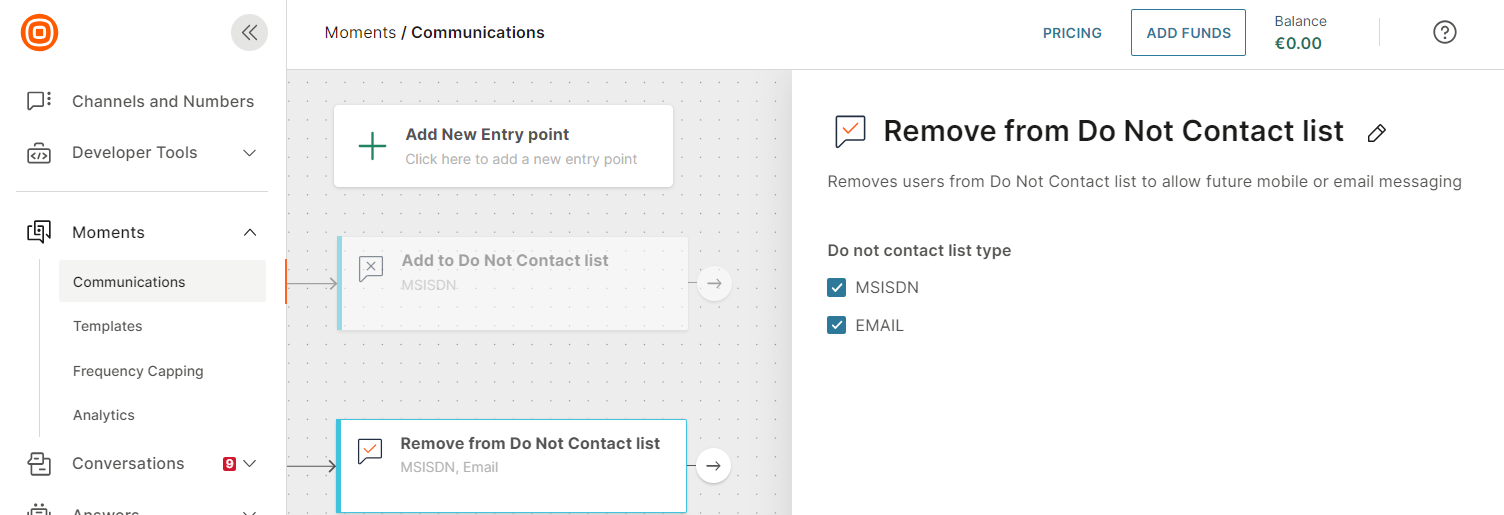Open the help question mark icon

[x=1444, y=32]
